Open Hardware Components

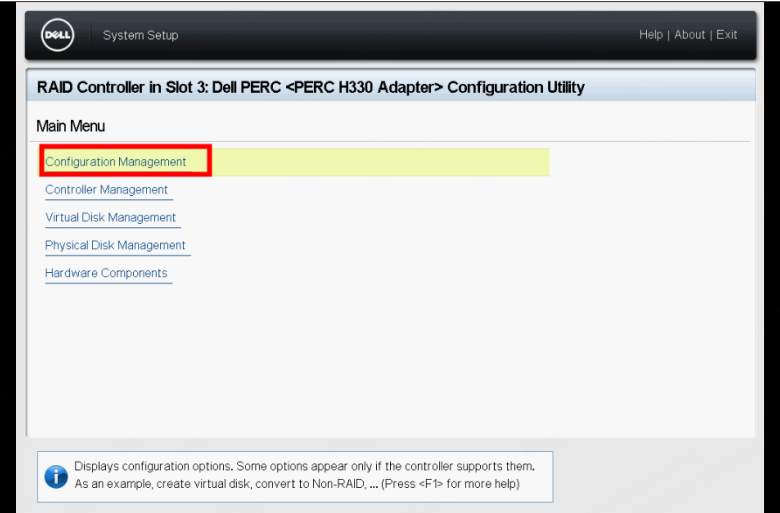coord(106,273)
